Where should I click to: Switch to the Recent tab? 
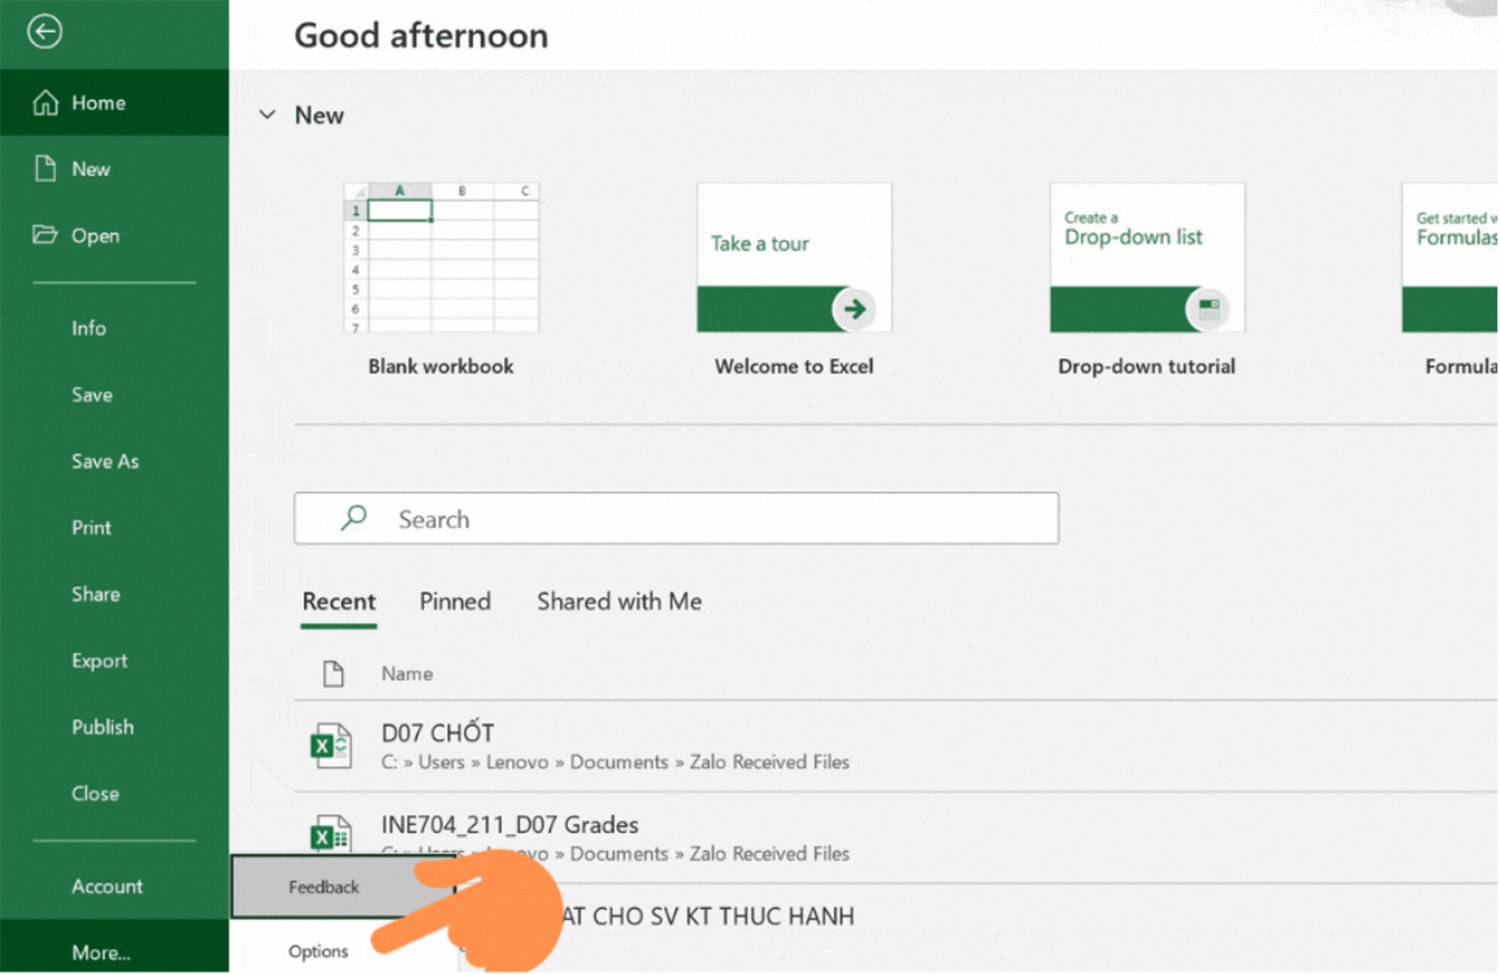339,602
